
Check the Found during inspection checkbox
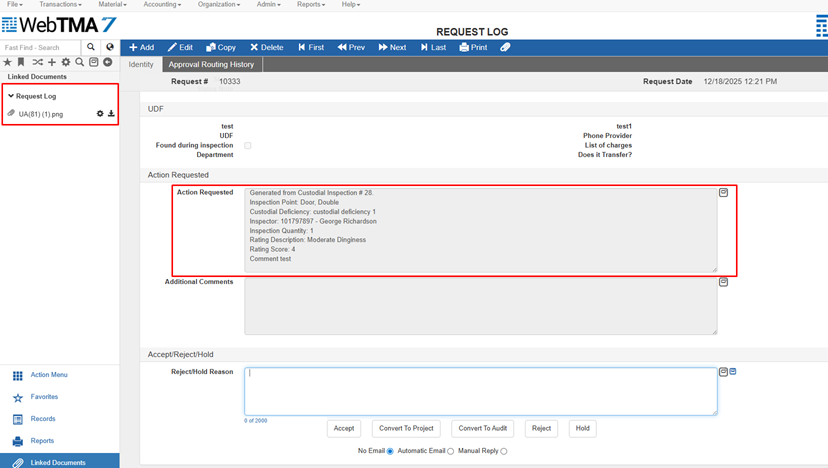[x=248, y=146]
